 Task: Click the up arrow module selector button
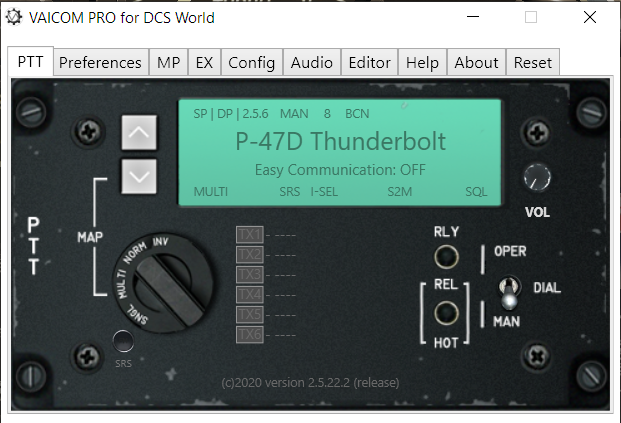pyautogui.click(x=139, y=133)
